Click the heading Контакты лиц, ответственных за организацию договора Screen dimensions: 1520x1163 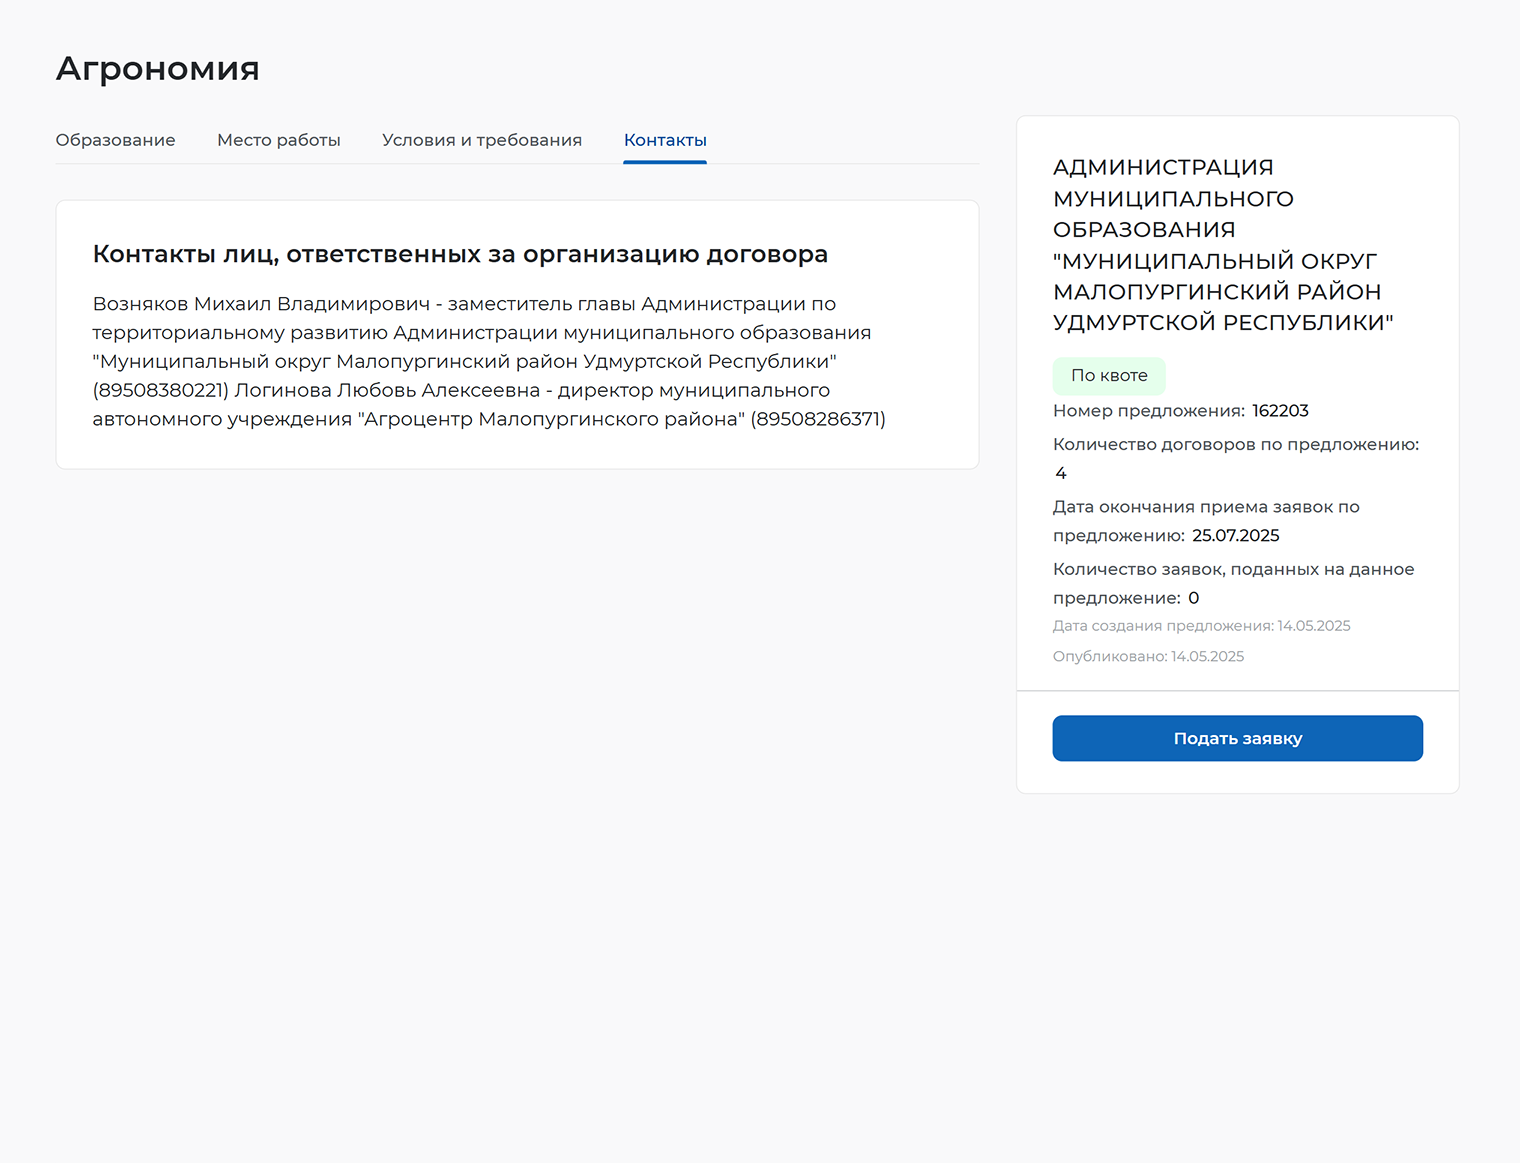pyautogui.click(x=460, y=254)
